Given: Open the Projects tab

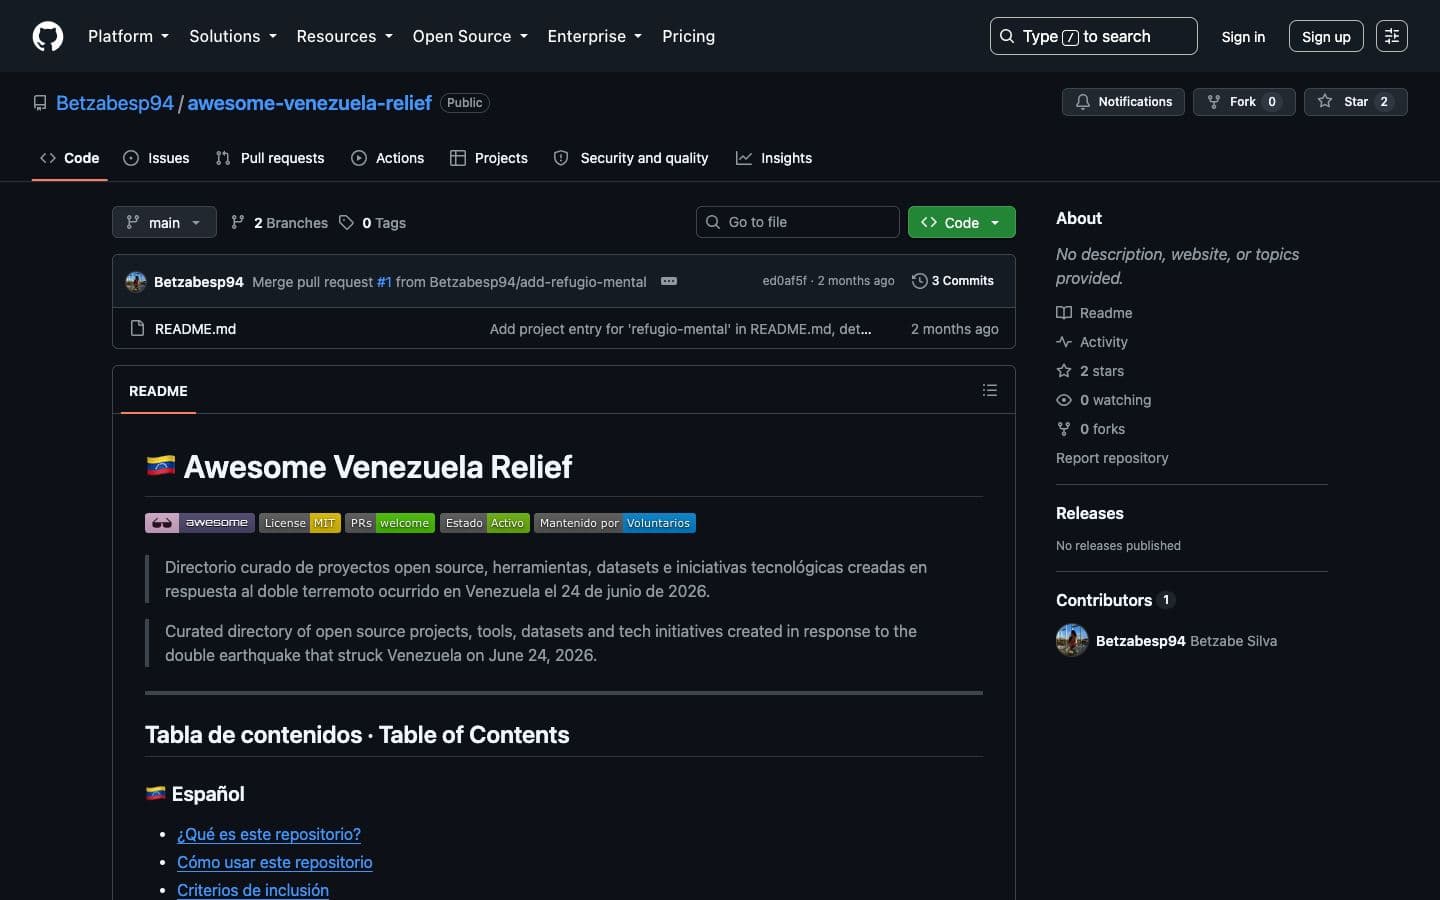Looking at the screenshot, I should click(489, 158).
